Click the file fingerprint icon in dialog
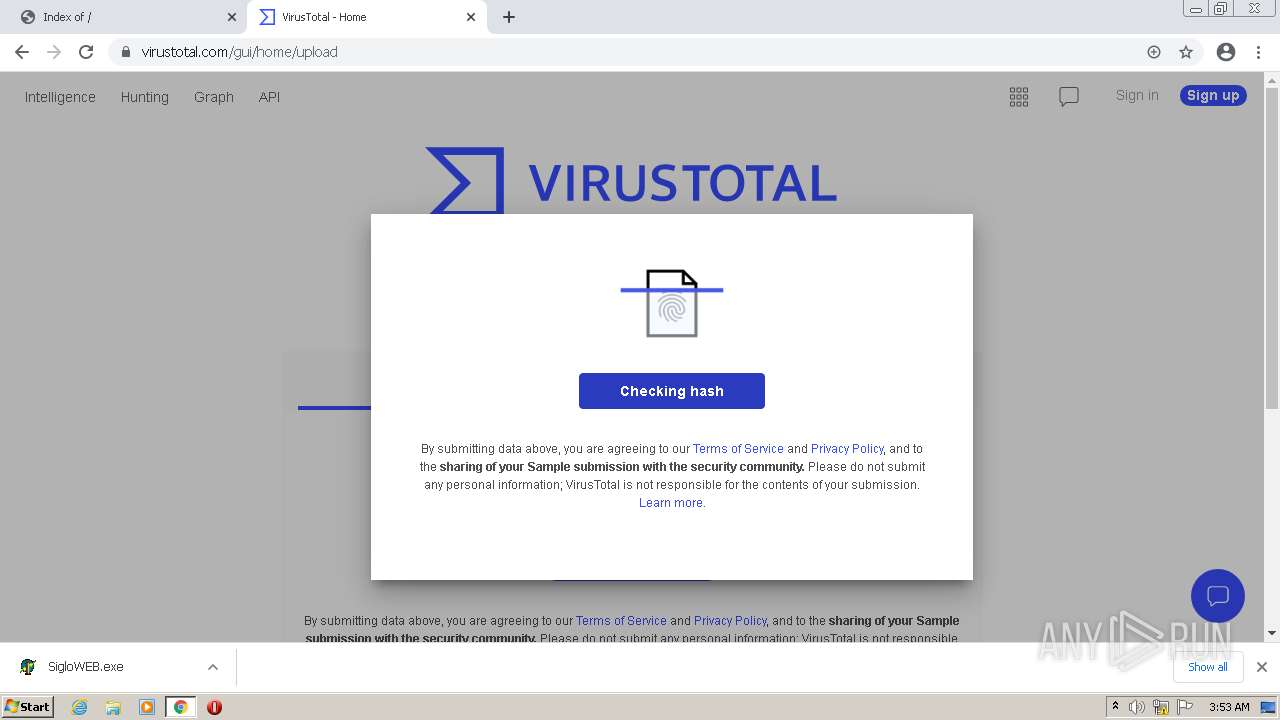The width and height of the screenshot is (1280, 720). click(x=672, y=303)
